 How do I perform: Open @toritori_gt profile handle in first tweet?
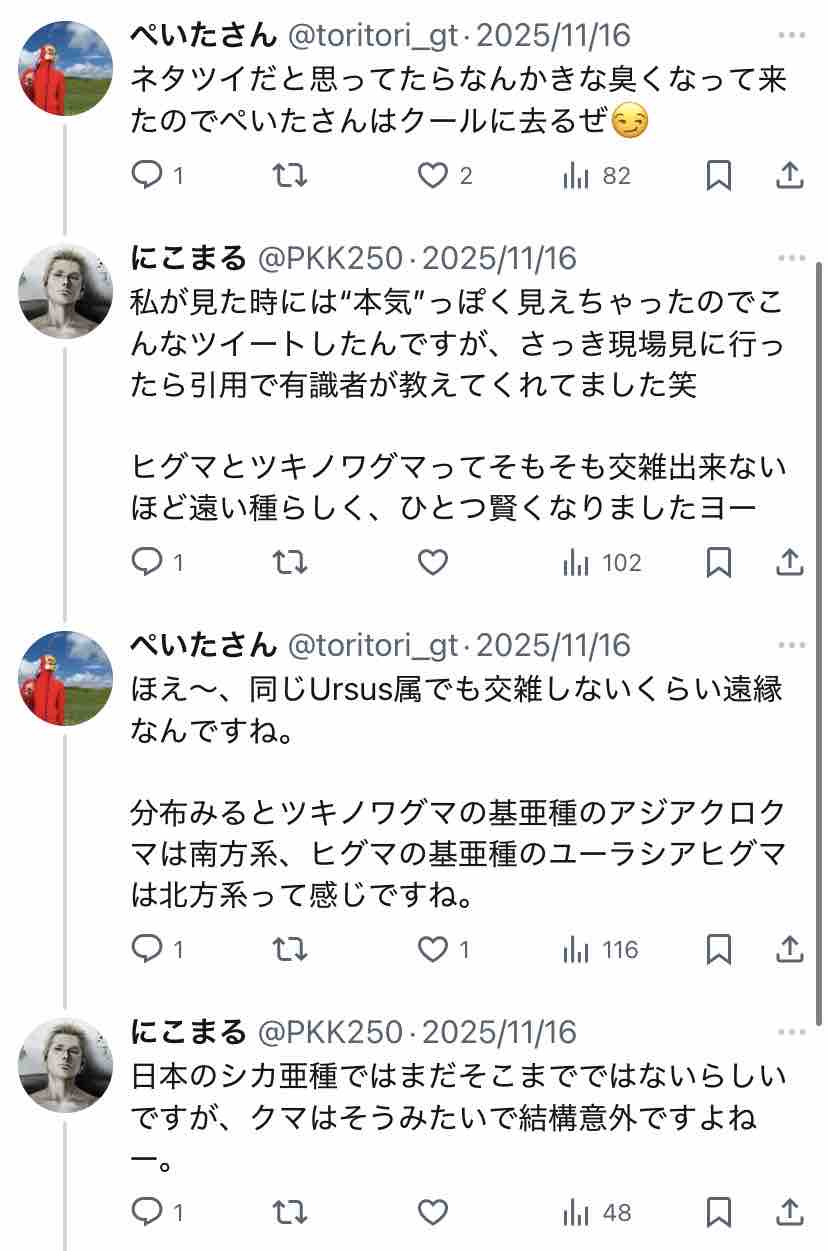coord(372,37)
